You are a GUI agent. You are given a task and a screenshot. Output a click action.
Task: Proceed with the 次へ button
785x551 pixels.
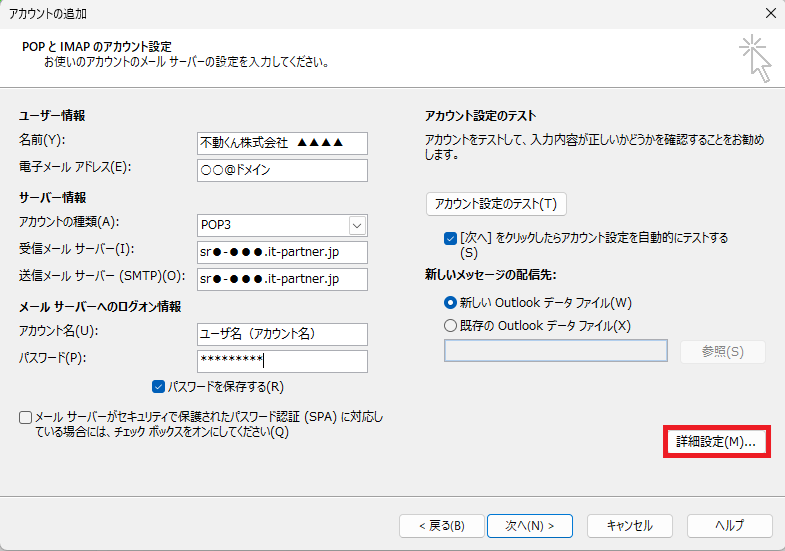529,525
